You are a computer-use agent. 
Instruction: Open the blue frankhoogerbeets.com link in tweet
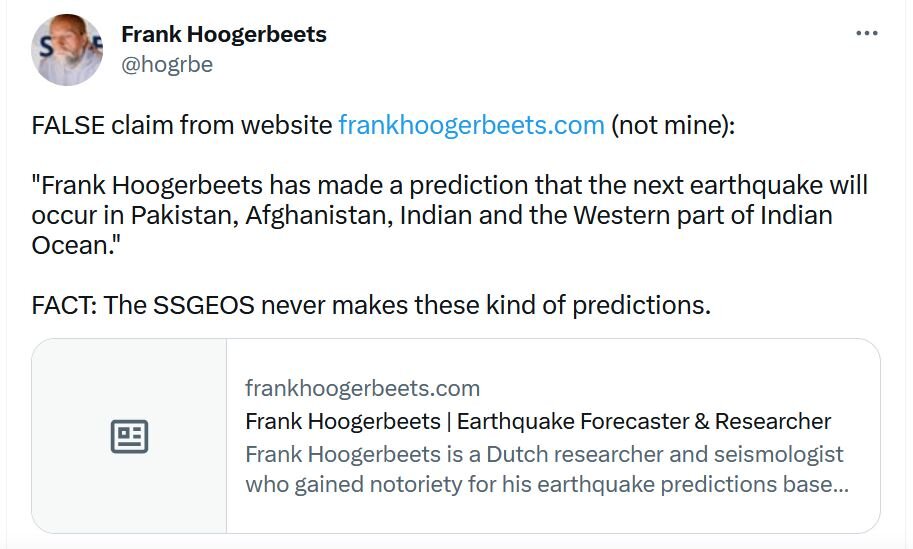click(x=471, y=126)
